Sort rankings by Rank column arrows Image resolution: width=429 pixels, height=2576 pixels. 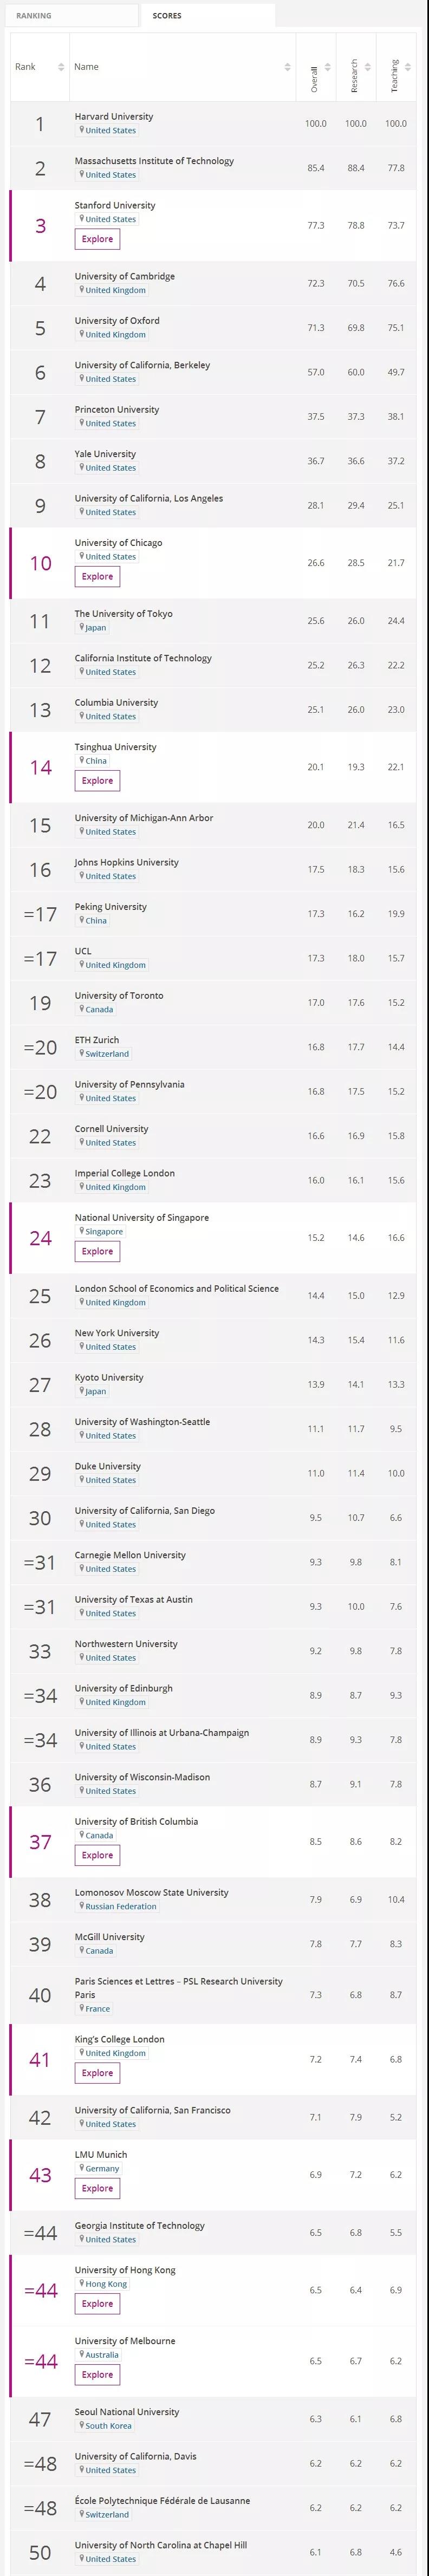coord(61,67)
